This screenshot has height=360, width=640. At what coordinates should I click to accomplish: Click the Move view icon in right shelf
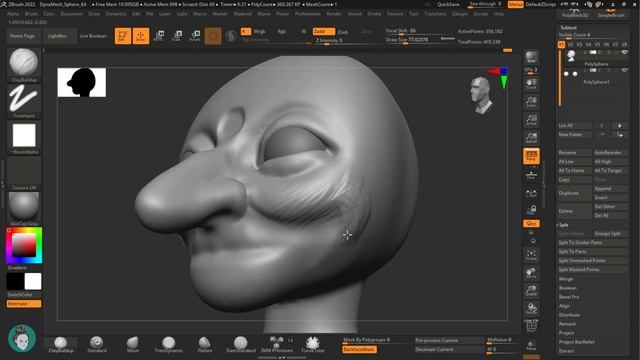click(x=531, y=273)
